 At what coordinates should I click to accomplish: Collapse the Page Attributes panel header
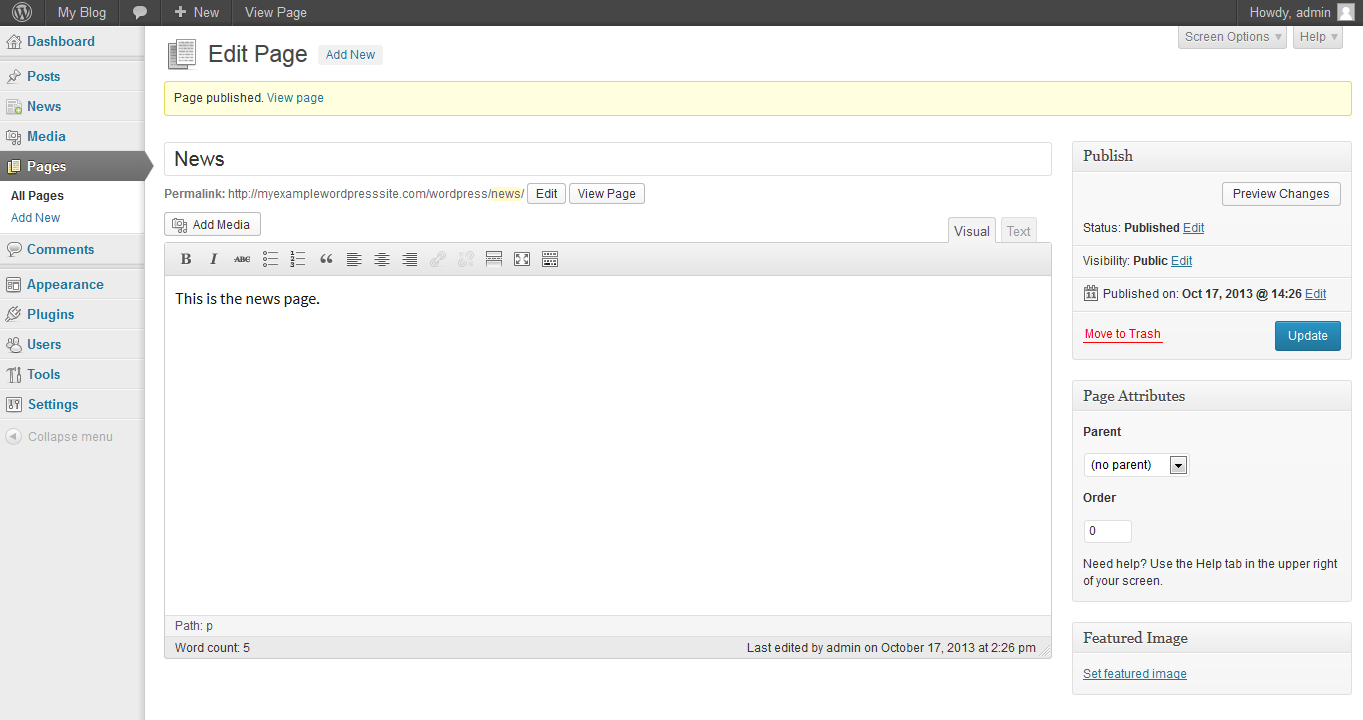coord(1211,396)
